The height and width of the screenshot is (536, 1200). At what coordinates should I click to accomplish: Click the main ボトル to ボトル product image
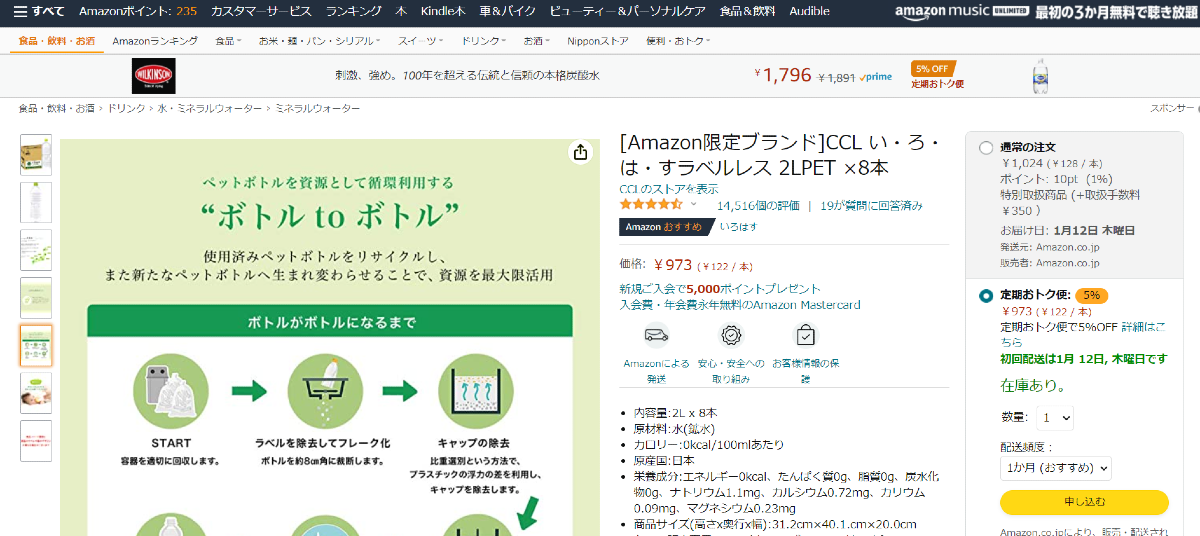330,337
